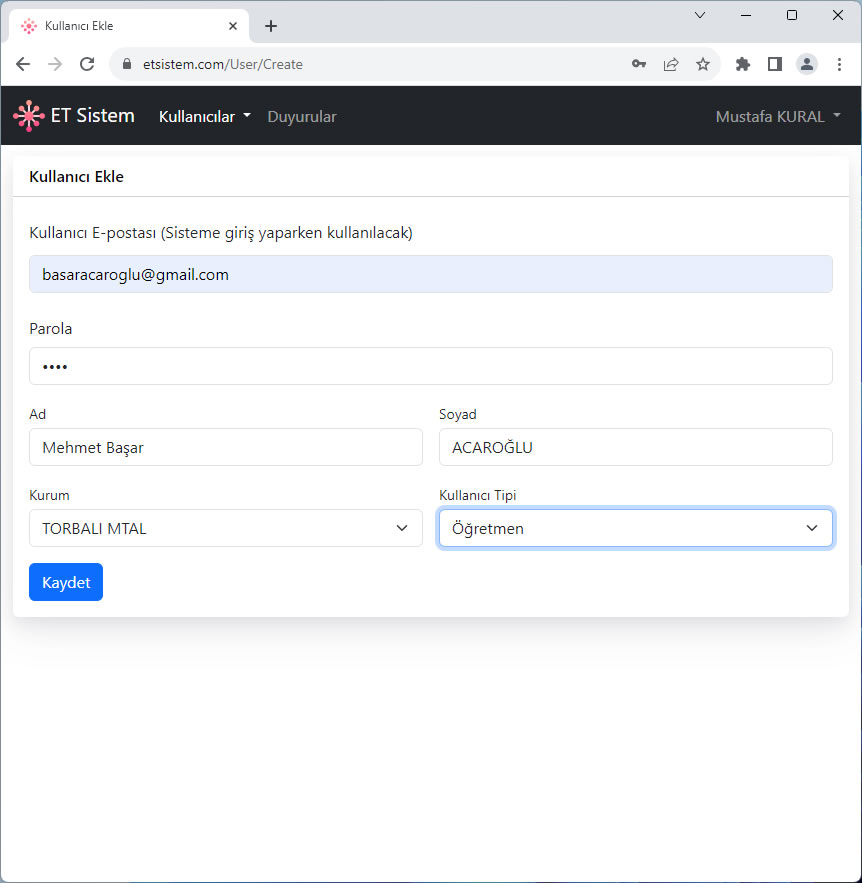The image size is (862, 883).
Task: Open the saved passwords key icon
Action: [638, 64]
